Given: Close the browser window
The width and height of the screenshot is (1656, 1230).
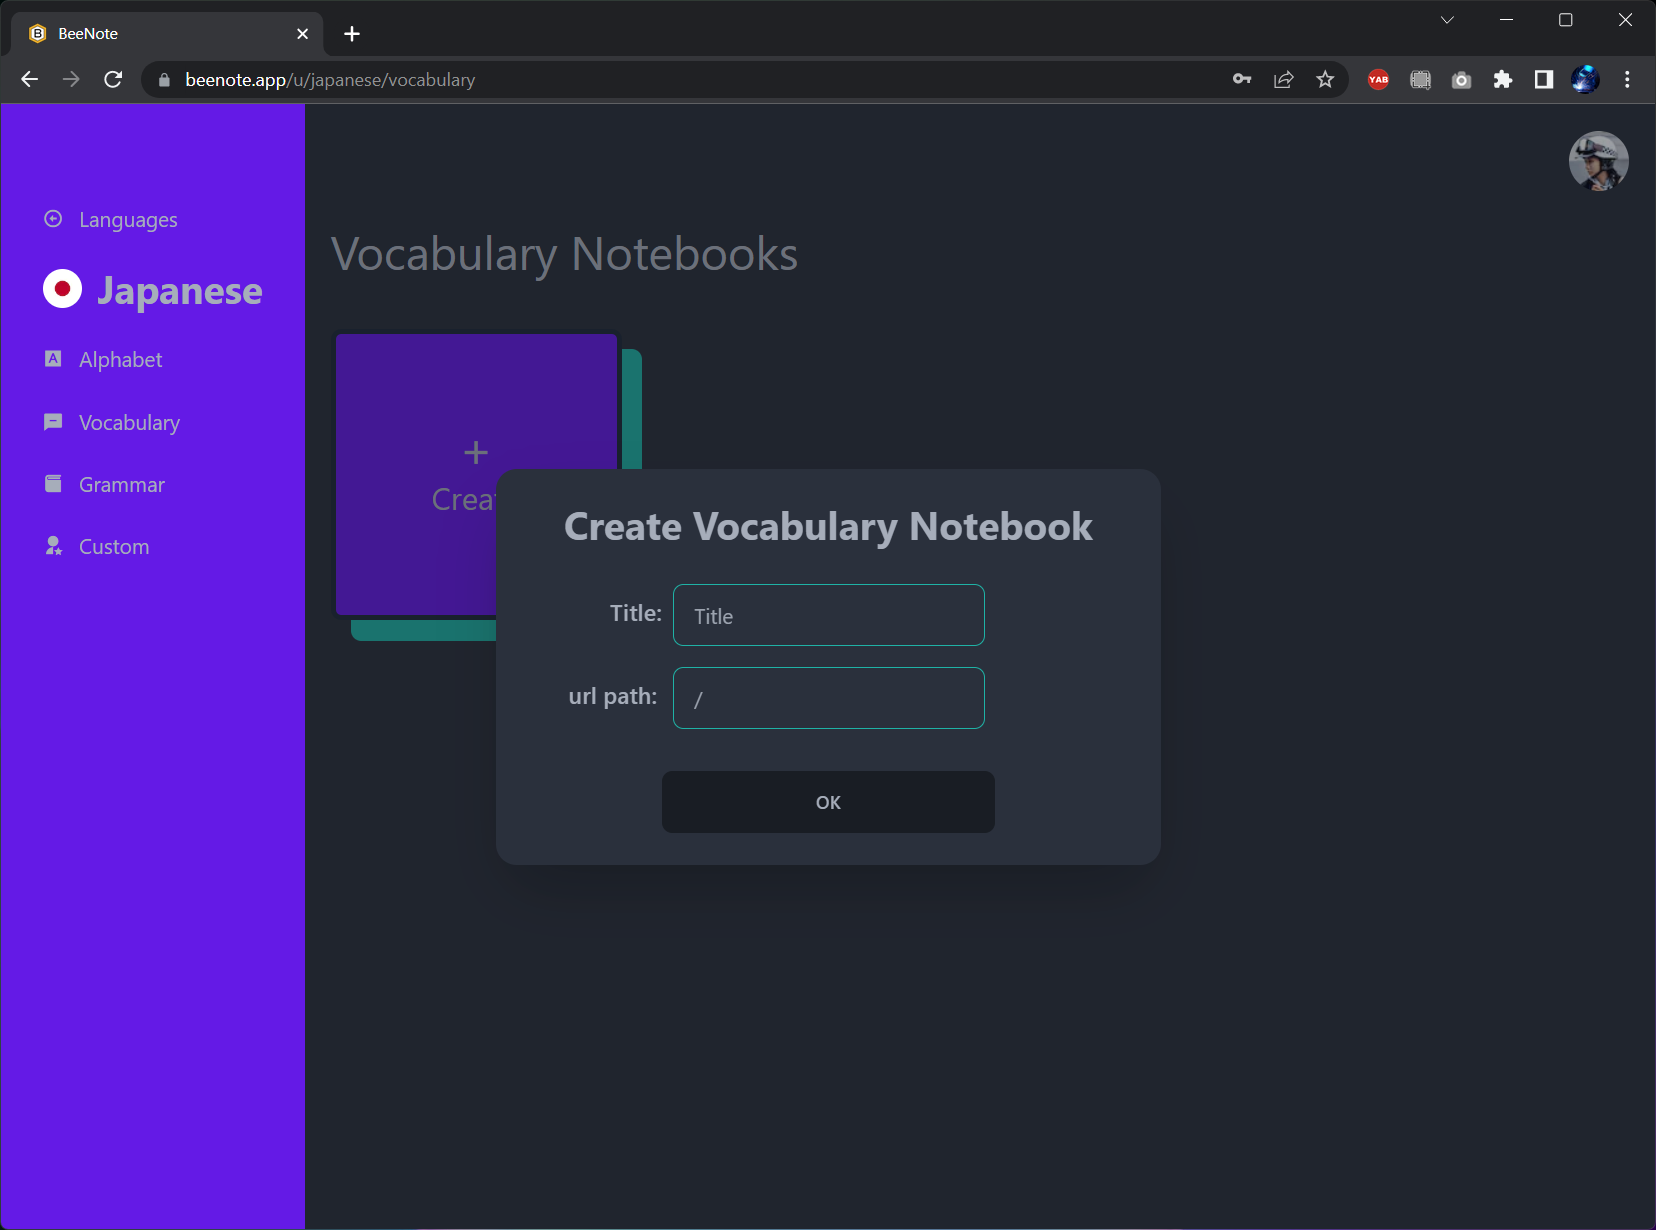Looking at the screenshot, I should pyautogui.click(x=1626, y=20).
